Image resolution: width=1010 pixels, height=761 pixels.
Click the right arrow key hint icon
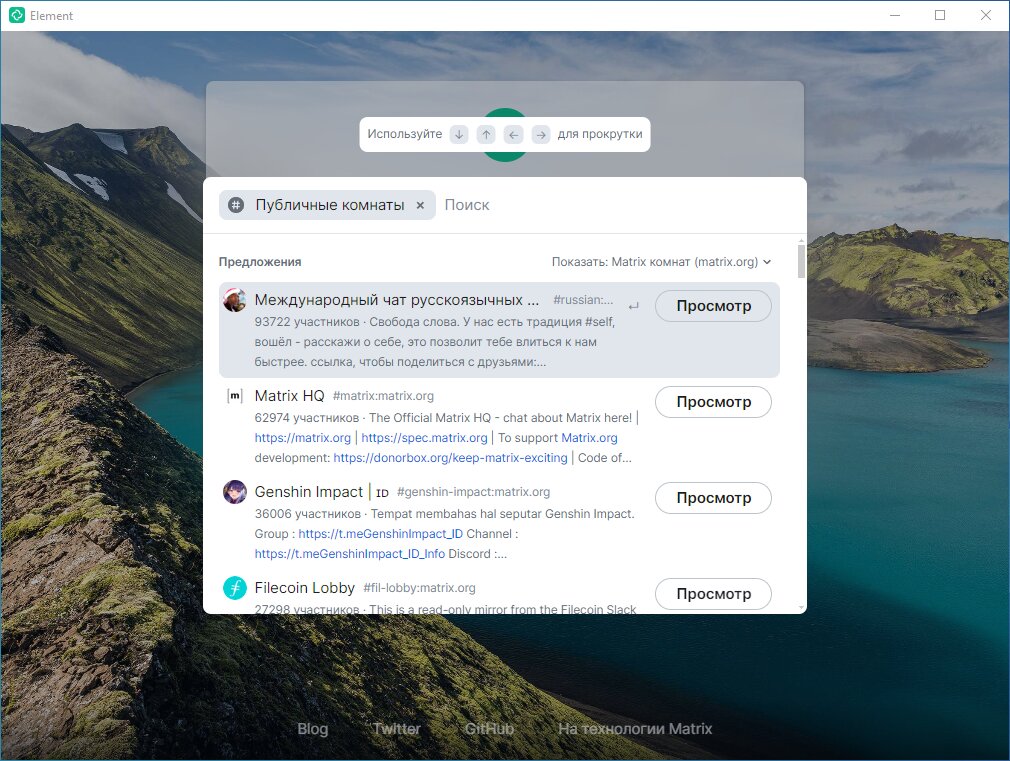click(x=541, y=135)
